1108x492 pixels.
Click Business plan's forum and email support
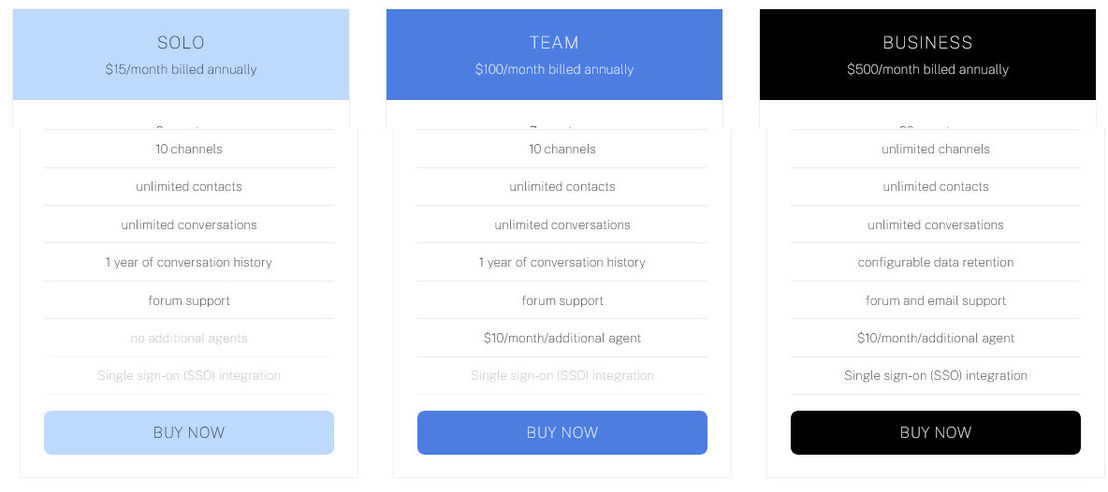coord(935,300)
